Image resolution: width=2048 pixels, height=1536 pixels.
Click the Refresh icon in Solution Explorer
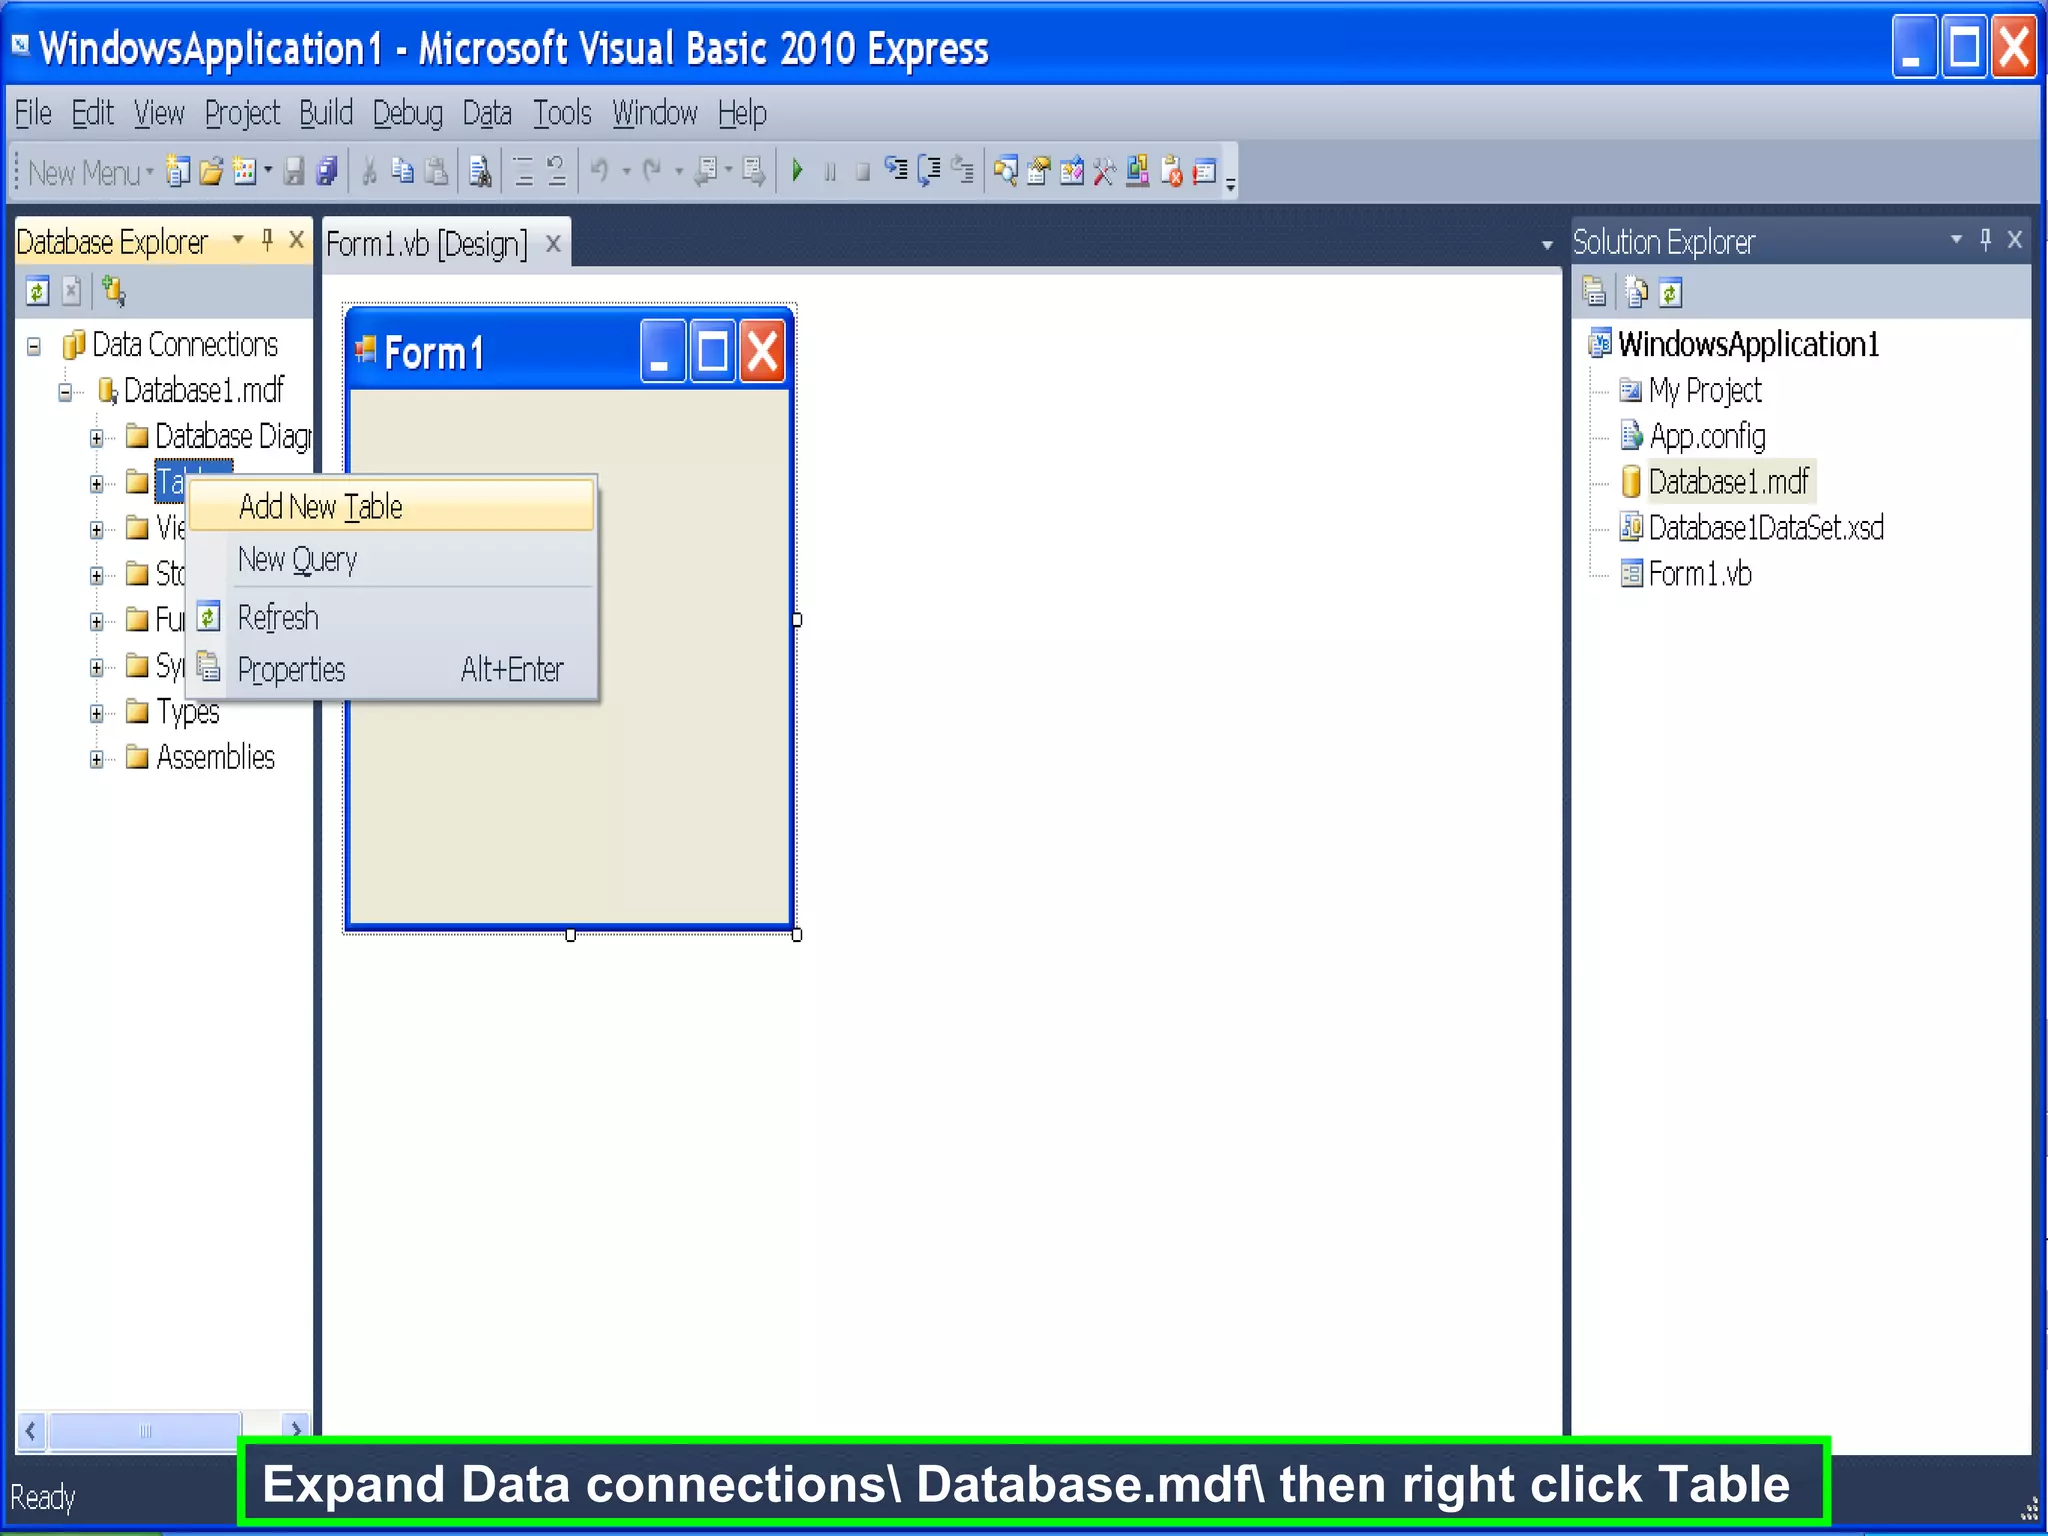[x=1670, y=293]
